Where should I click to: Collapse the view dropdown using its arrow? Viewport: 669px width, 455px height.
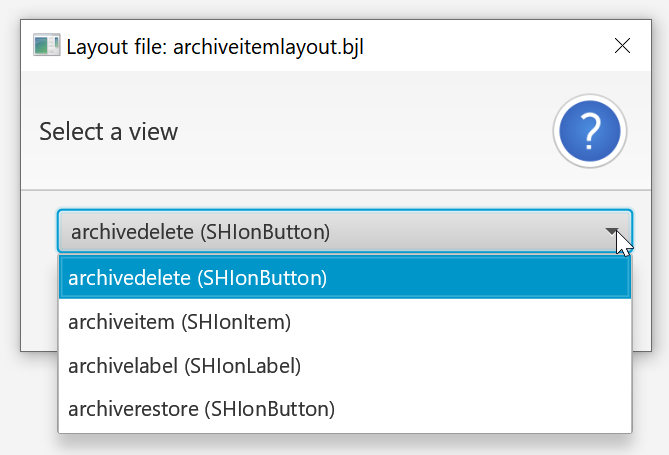(612, 231)
